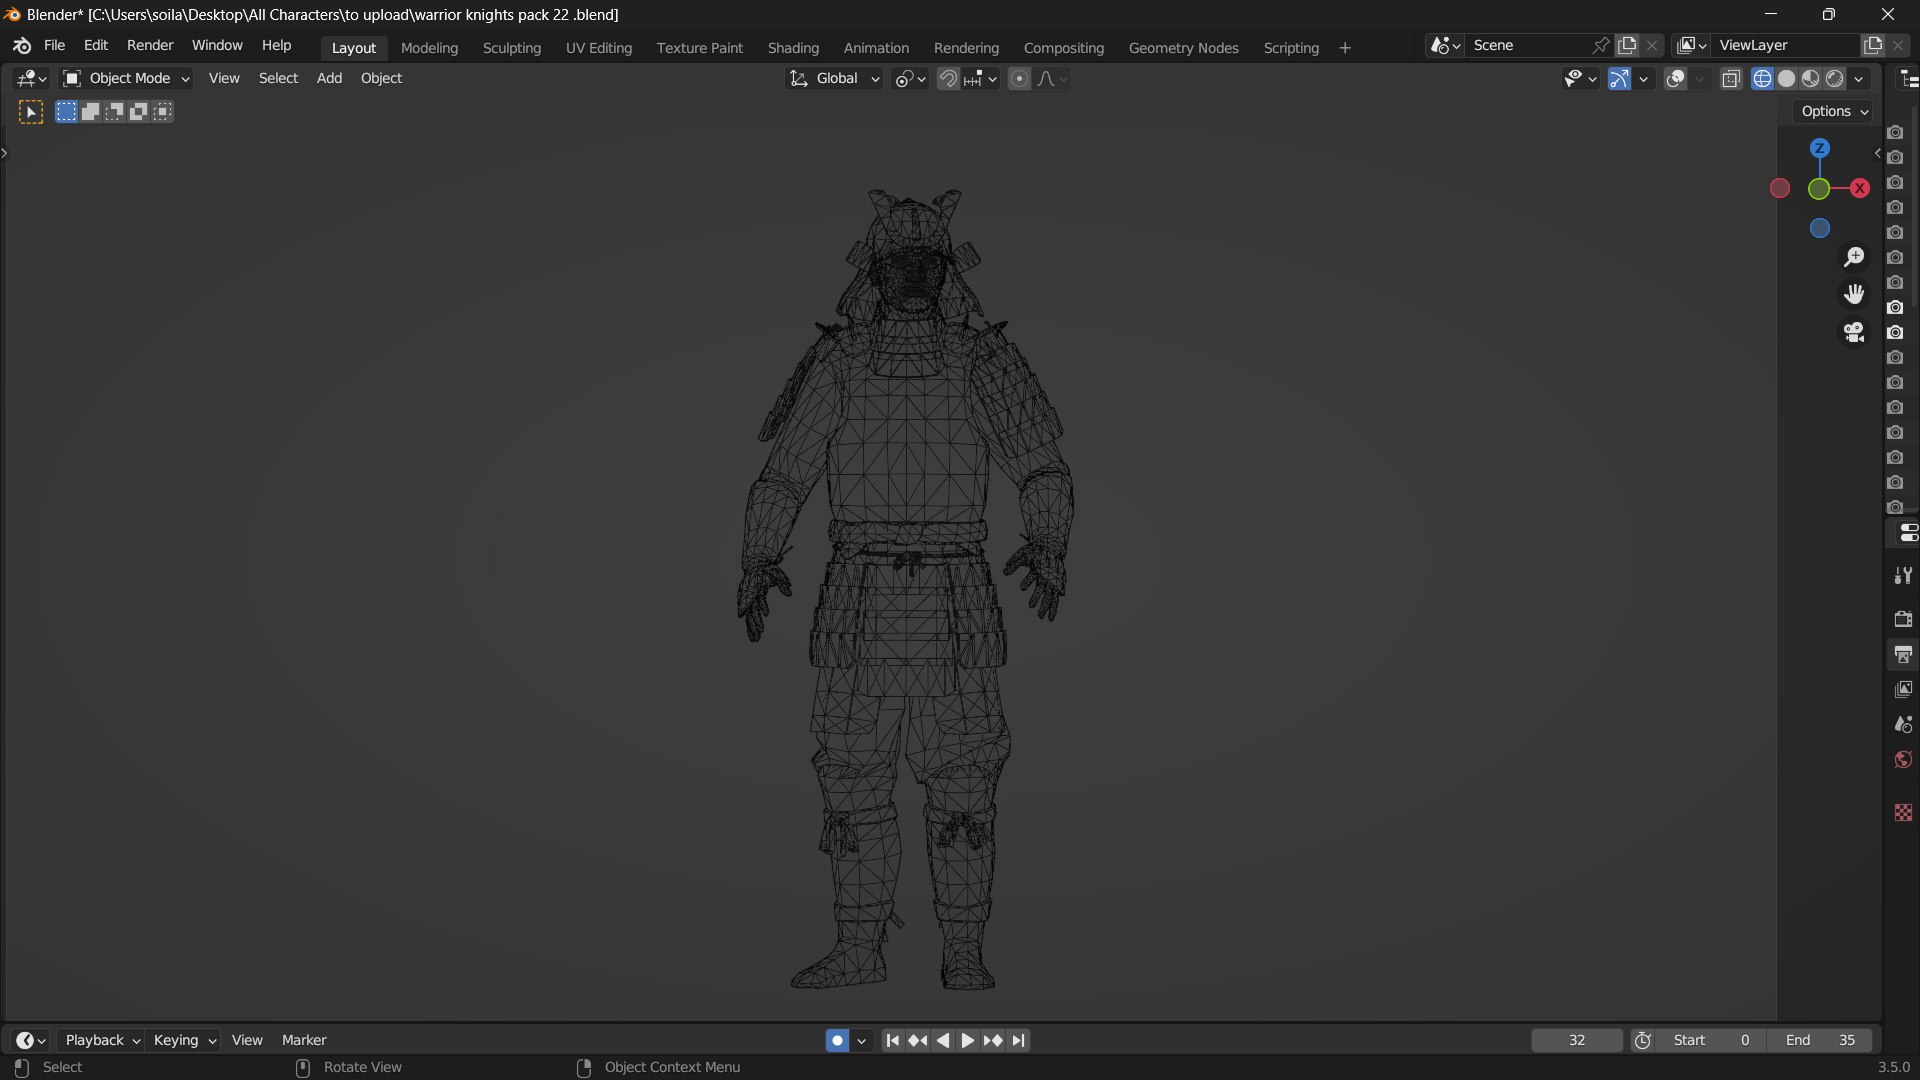Open Tool properties tab (wrench and screwdriver)
Screen dimensions: 1920x1080
1903,575
